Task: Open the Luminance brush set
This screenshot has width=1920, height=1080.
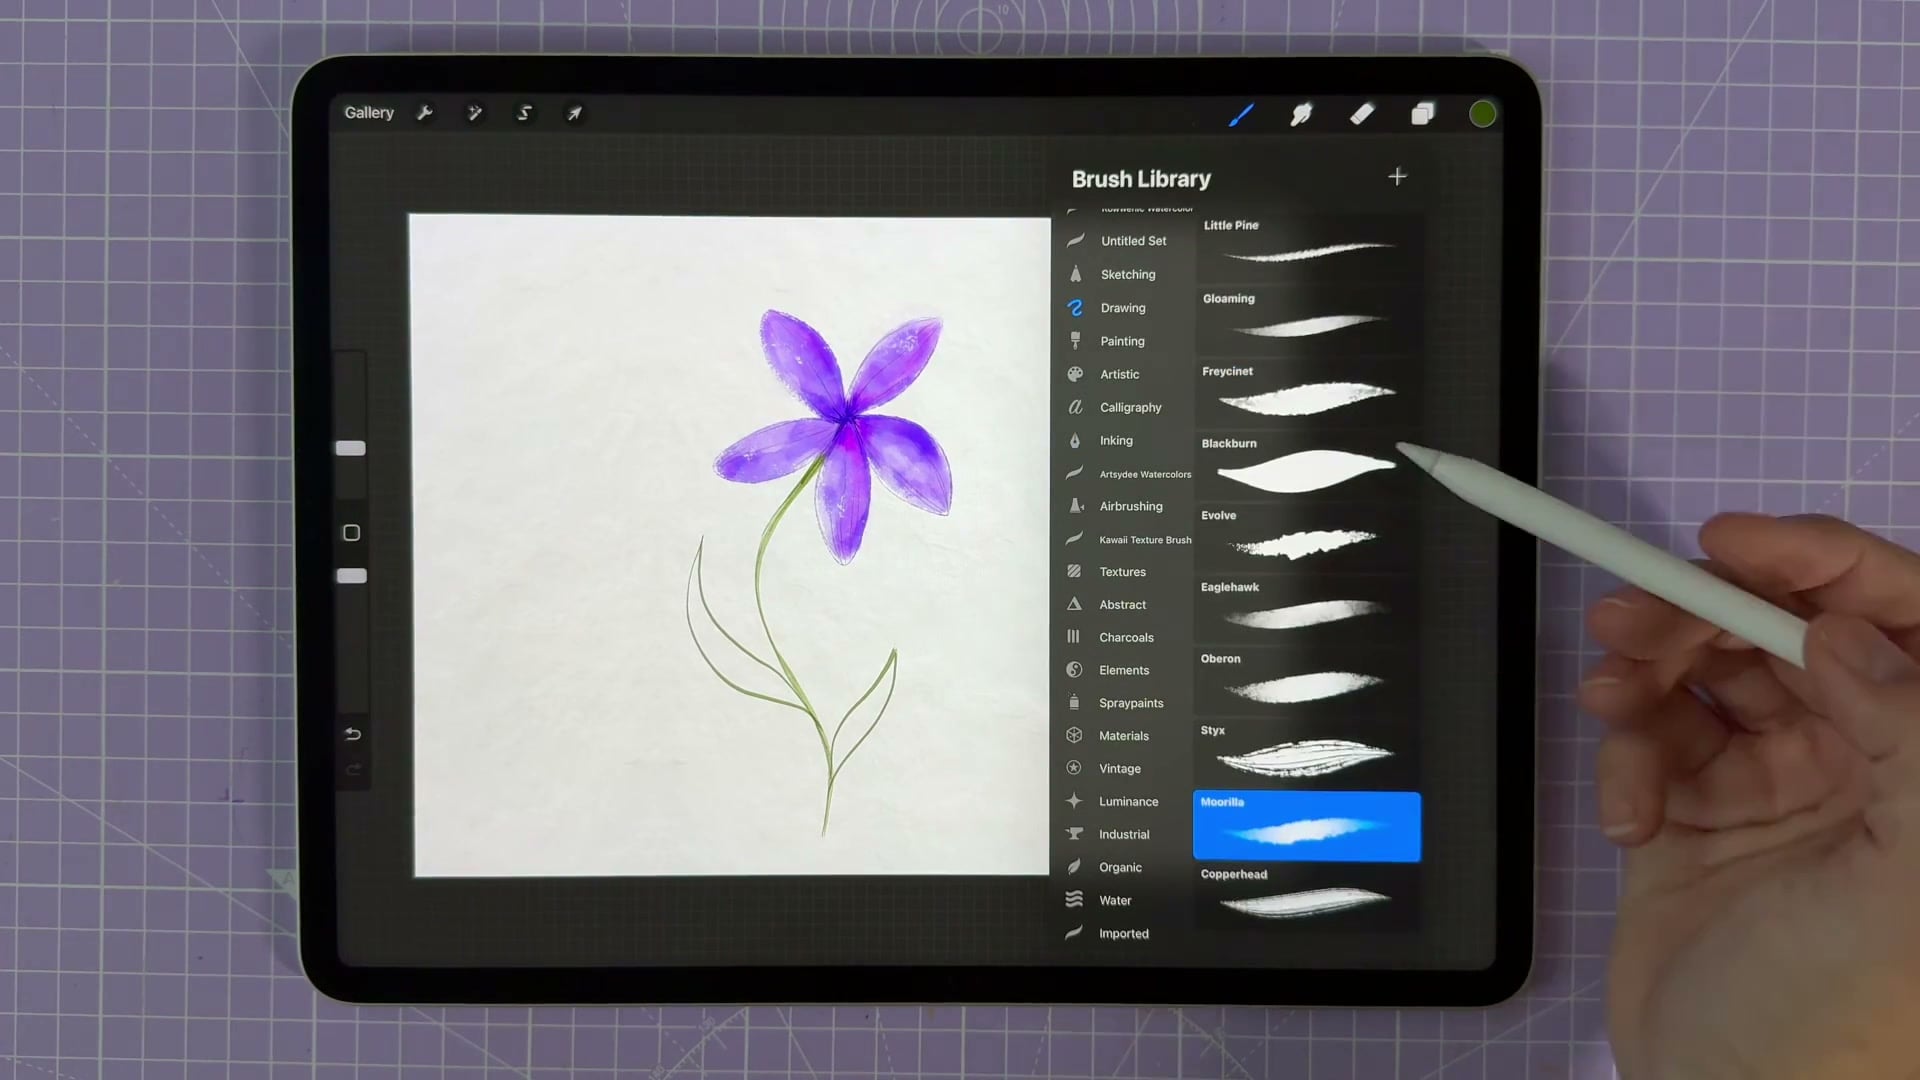Action: [x=1127, y=802]
